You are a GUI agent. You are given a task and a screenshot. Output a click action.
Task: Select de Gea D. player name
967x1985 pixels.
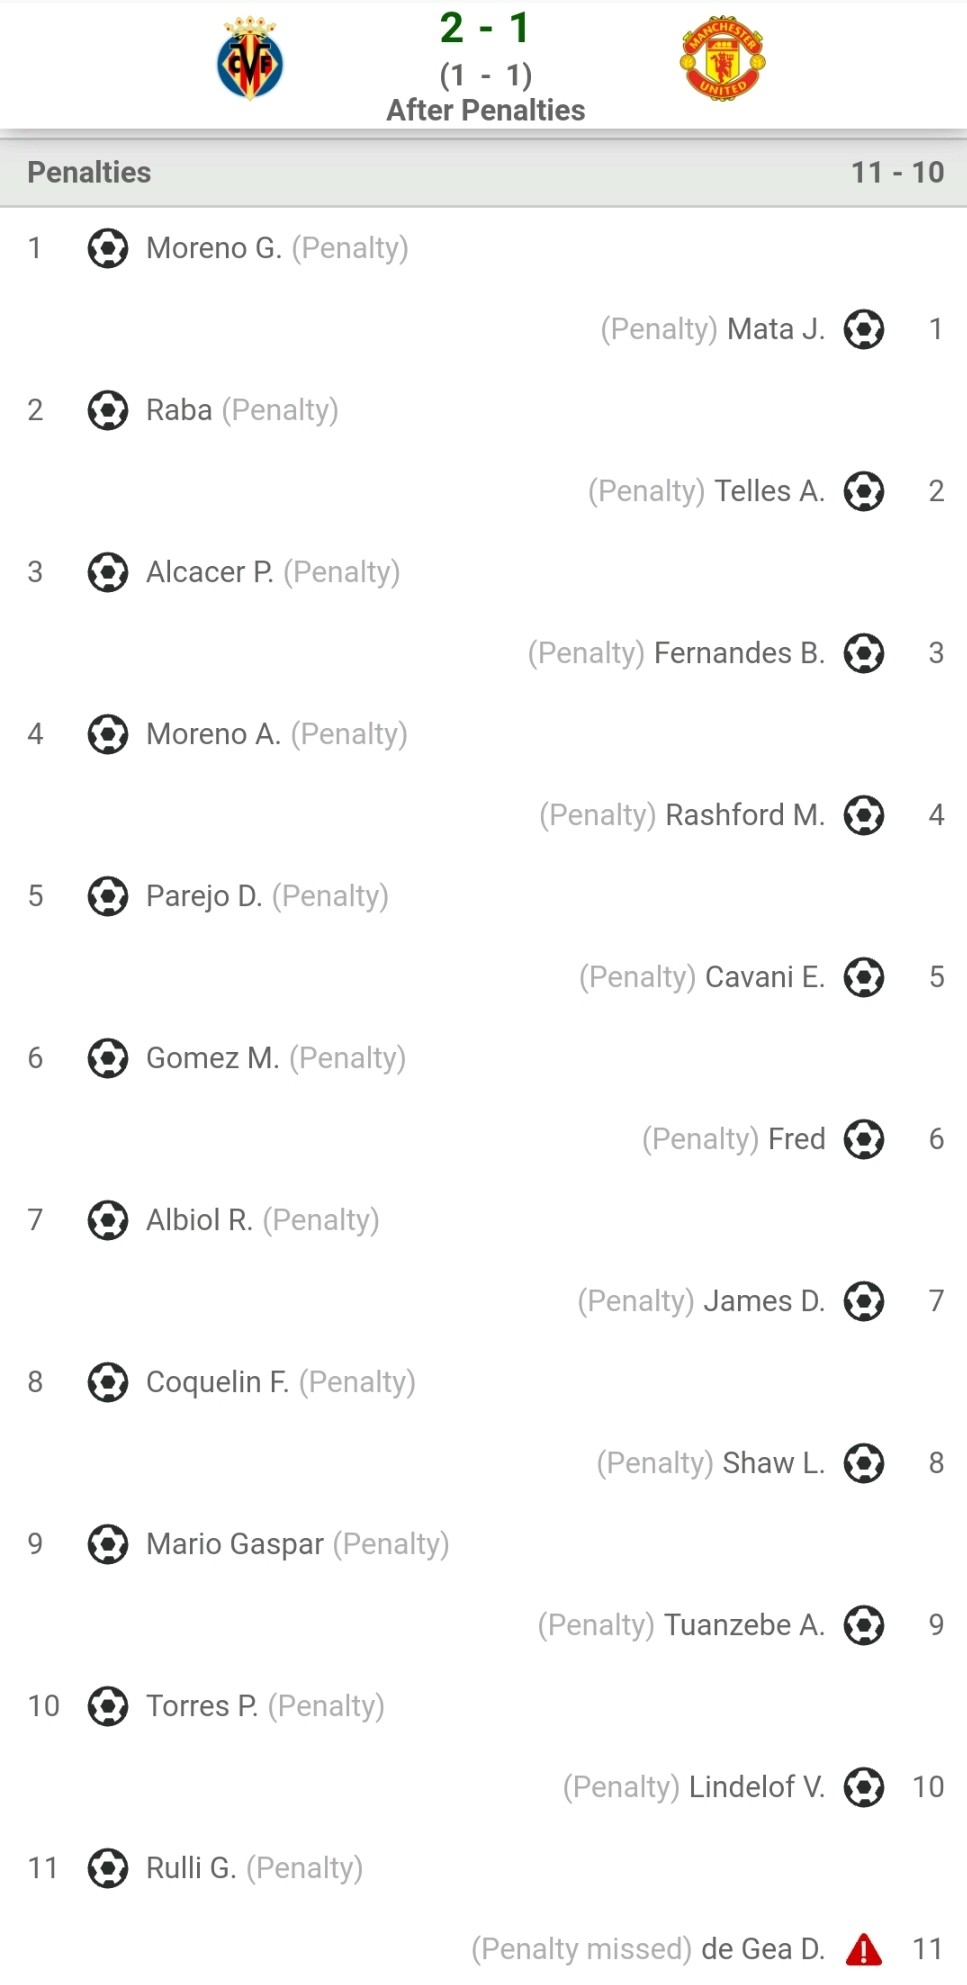[763, 1949]
